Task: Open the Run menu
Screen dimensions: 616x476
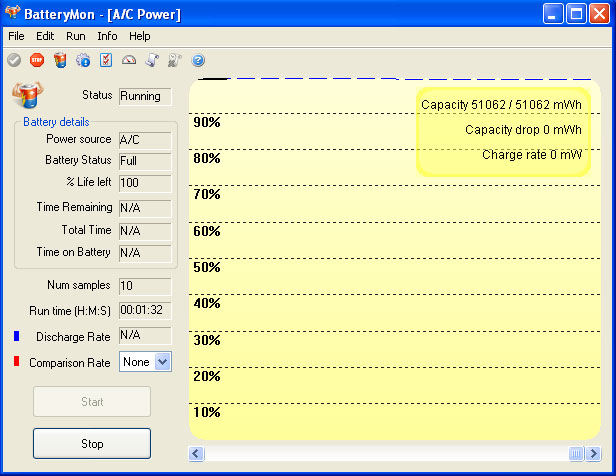Action: 75,36
